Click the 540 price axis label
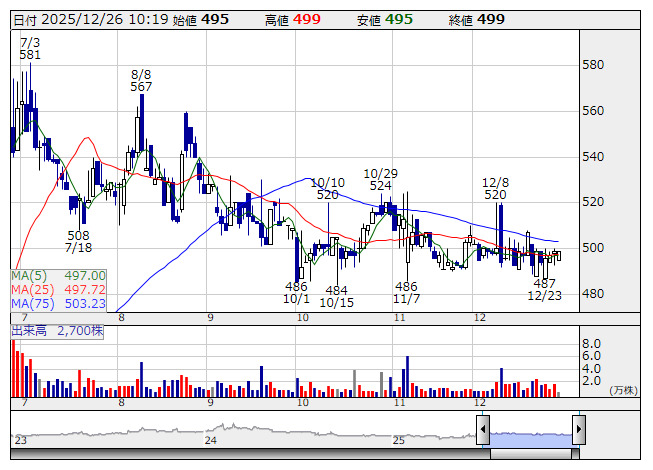The width and height of the screenshot is (653, 470). click(593, 157)
